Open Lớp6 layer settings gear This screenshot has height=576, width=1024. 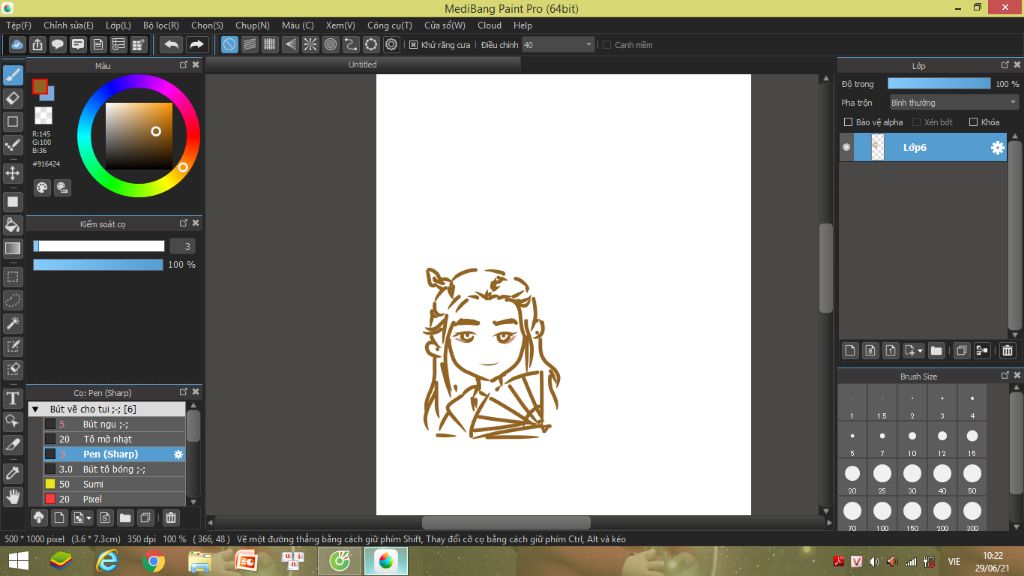click(997, 148)
